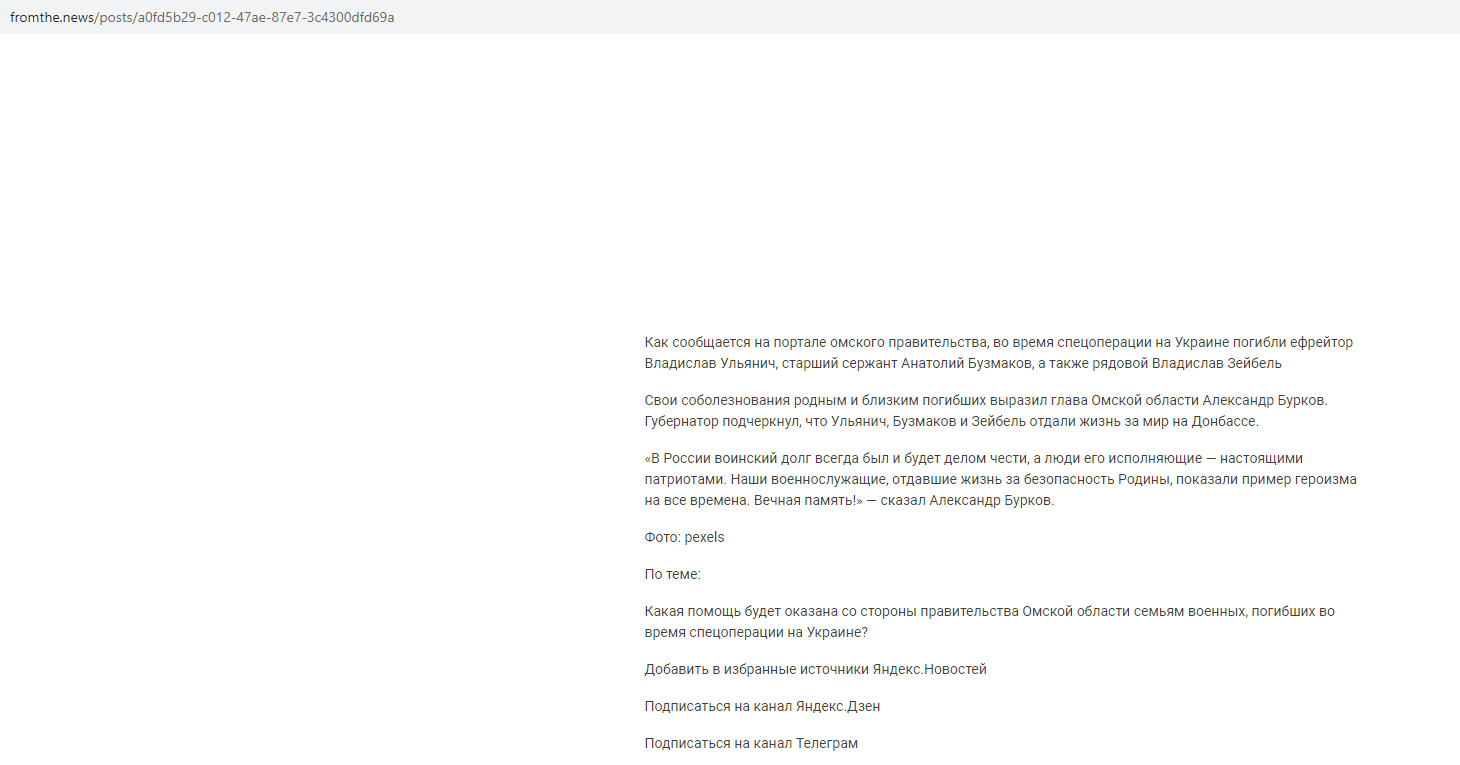The width and height of the screenshot is (1460, 765).
Task: Click the 'Фото: pexels' credit line
Action: [x=684, y=537]
